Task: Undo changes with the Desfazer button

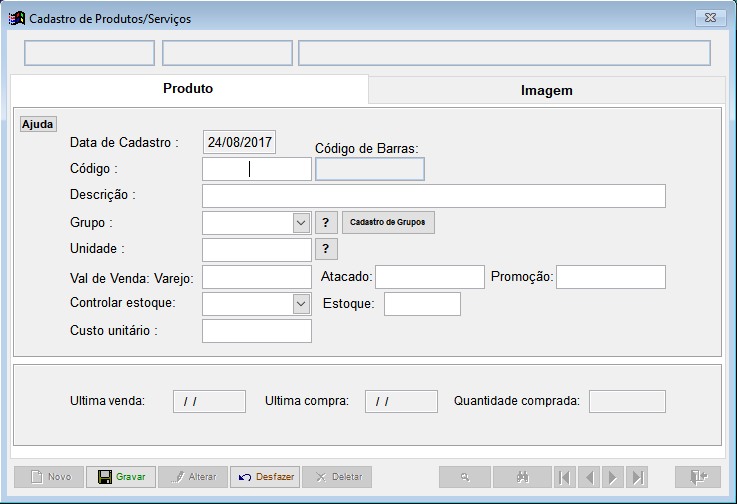Action: coord(265,477)
